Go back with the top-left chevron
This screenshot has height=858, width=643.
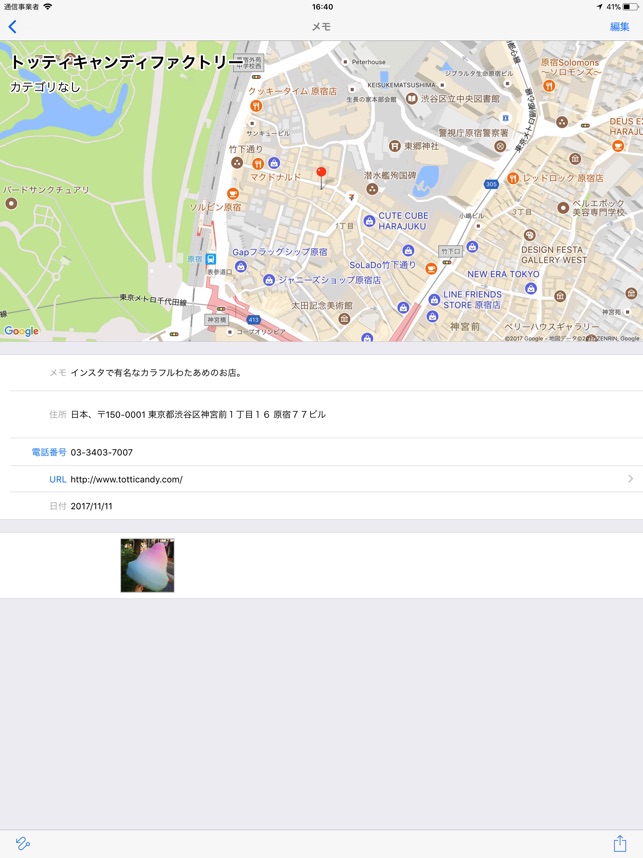[x=12, y=26]
